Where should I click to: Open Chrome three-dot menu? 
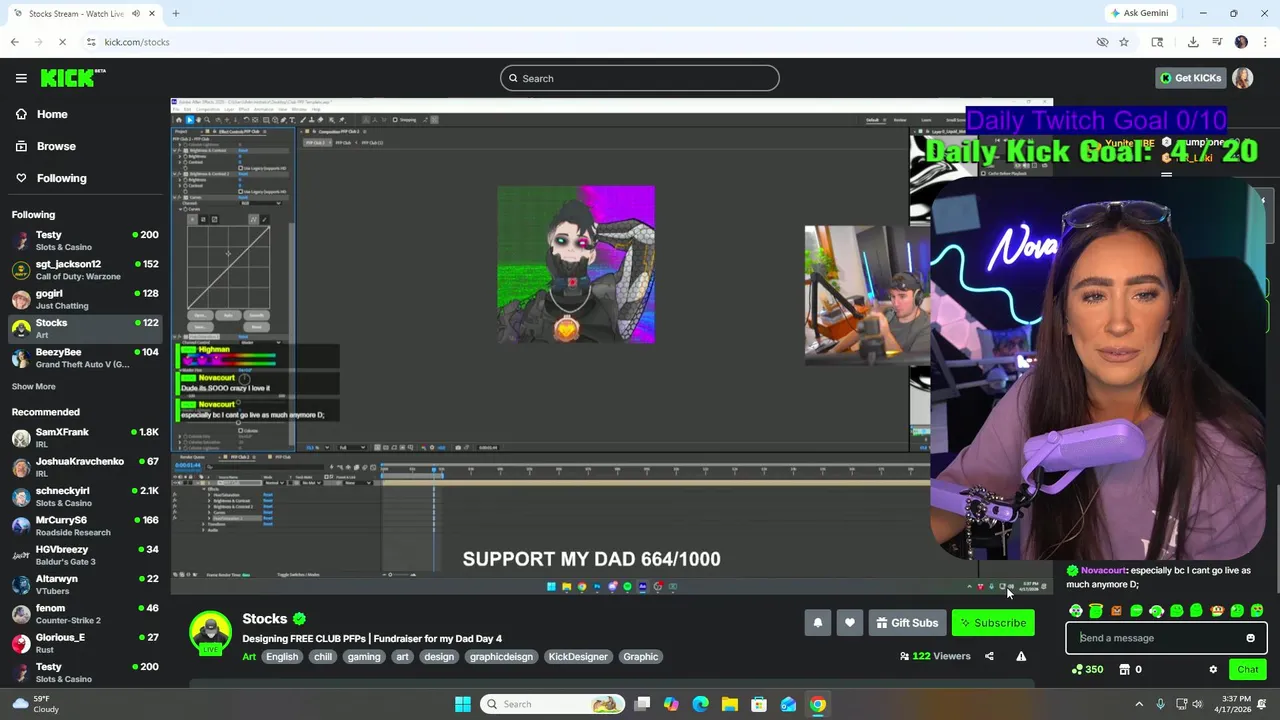(x=1265, y=42)
